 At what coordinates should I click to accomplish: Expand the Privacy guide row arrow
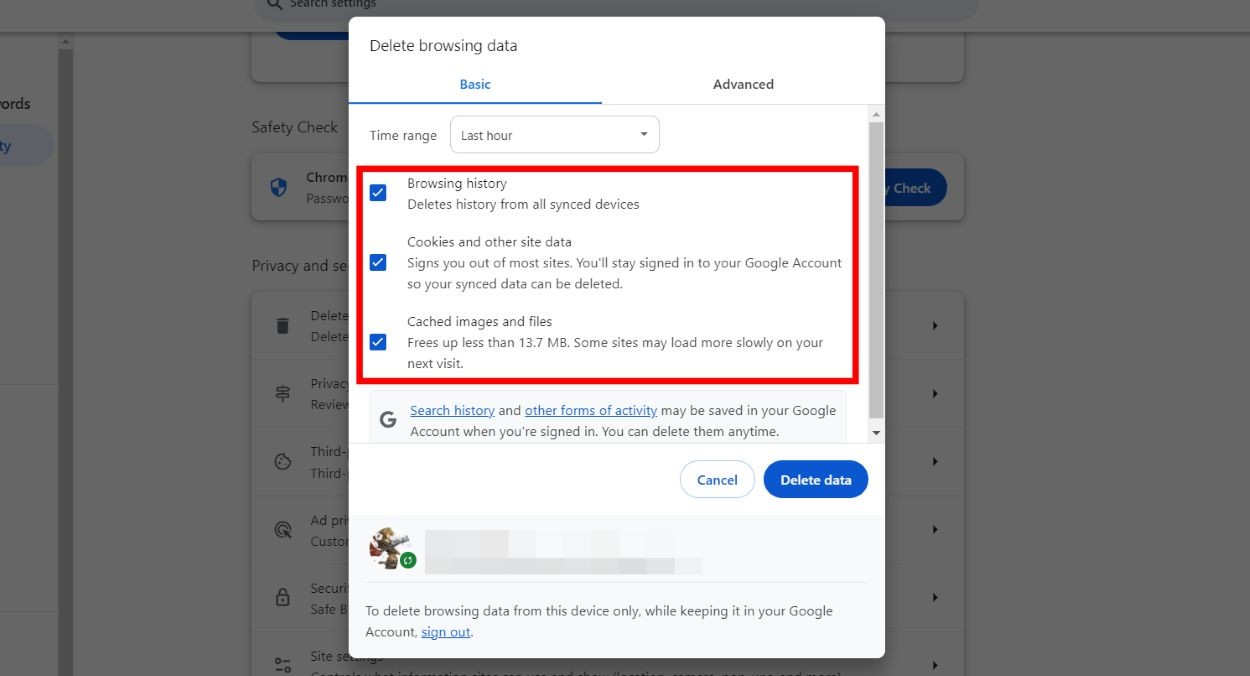click(x=936, y=394)
